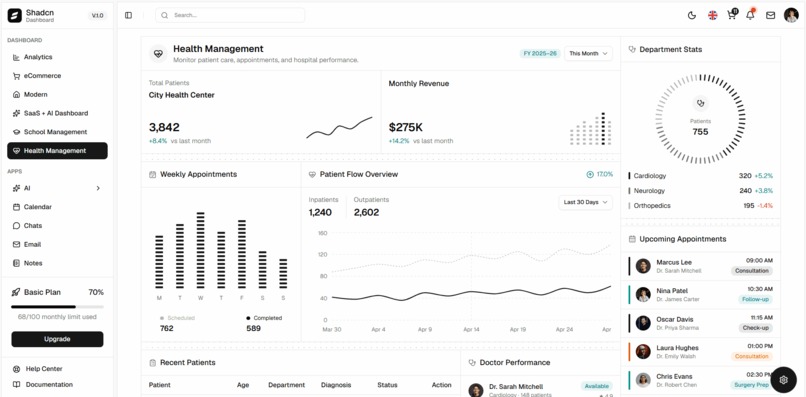Viewport: 806px width, 397px height.
Task: Click the Completed legend item
Action: pos(264,318)
